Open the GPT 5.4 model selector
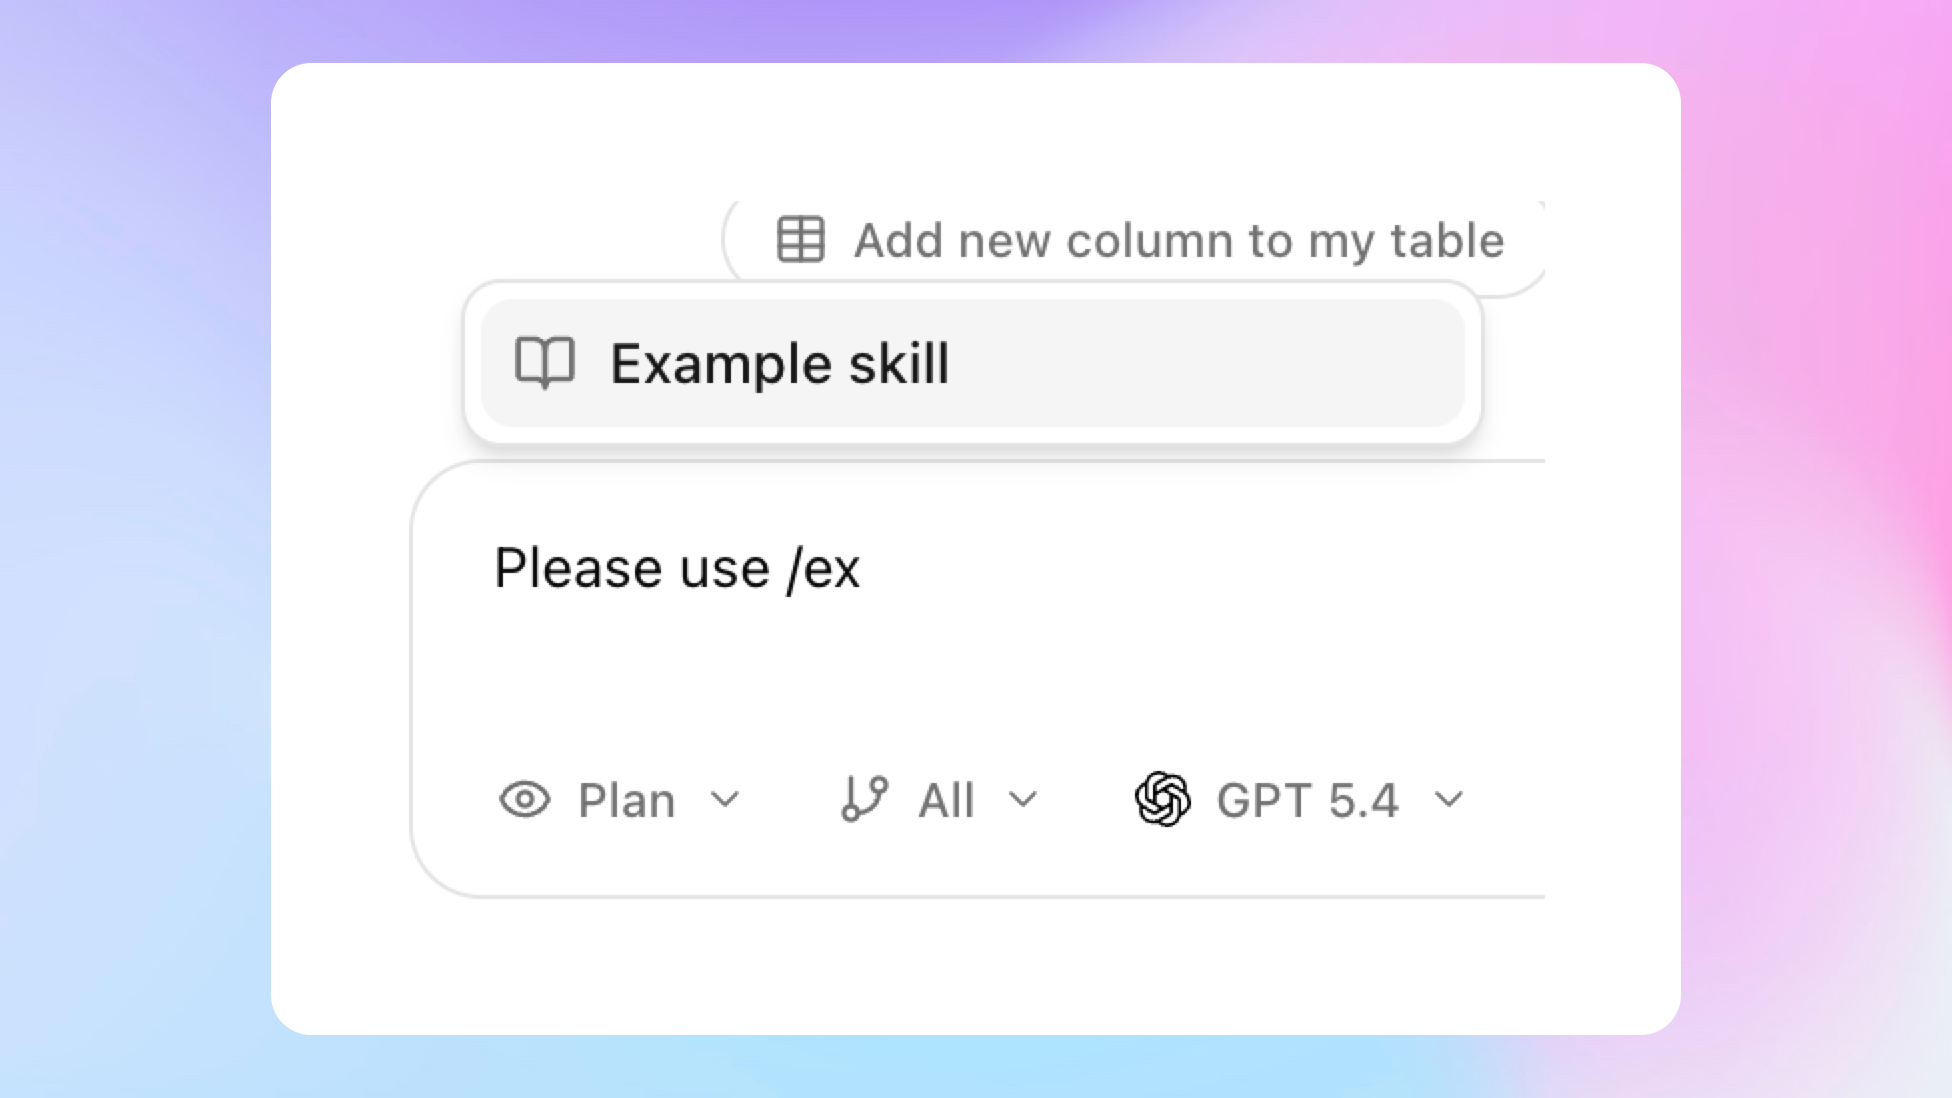Viewport: 1952px width, 1098px height. pyautogui.click(x=1307, y=801)
